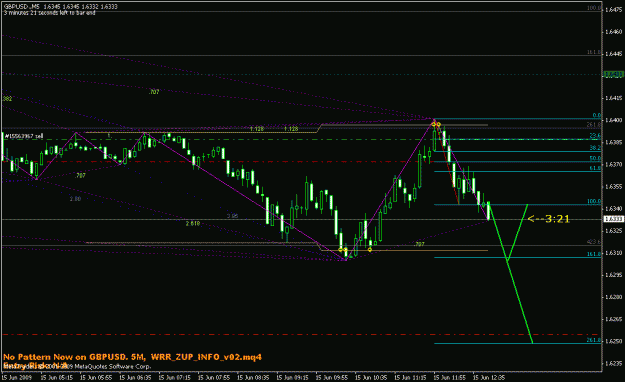Click the 1.6370 price axis label
The height and width of the screenshot is (382, 625).
(x=614, y=164)
